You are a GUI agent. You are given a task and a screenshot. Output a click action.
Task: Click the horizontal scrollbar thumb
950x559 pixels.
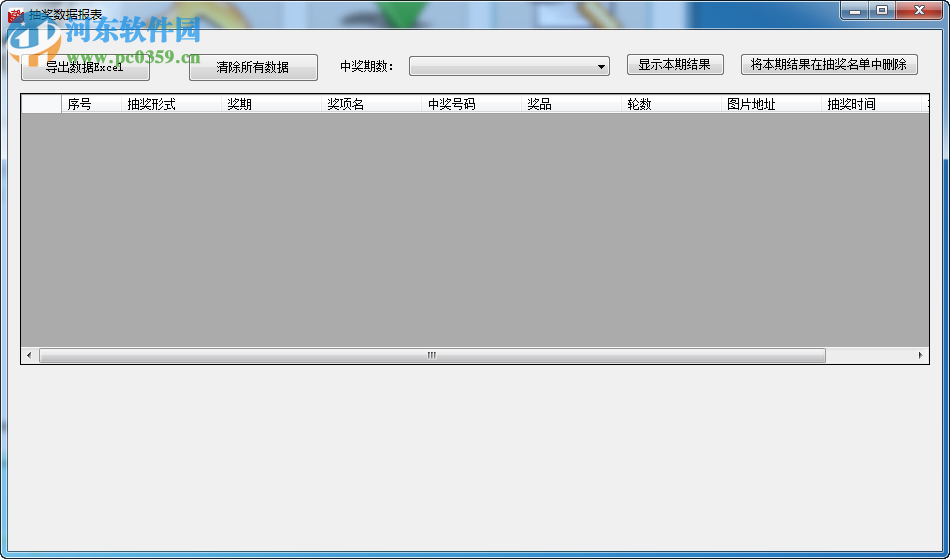[432, 356]
